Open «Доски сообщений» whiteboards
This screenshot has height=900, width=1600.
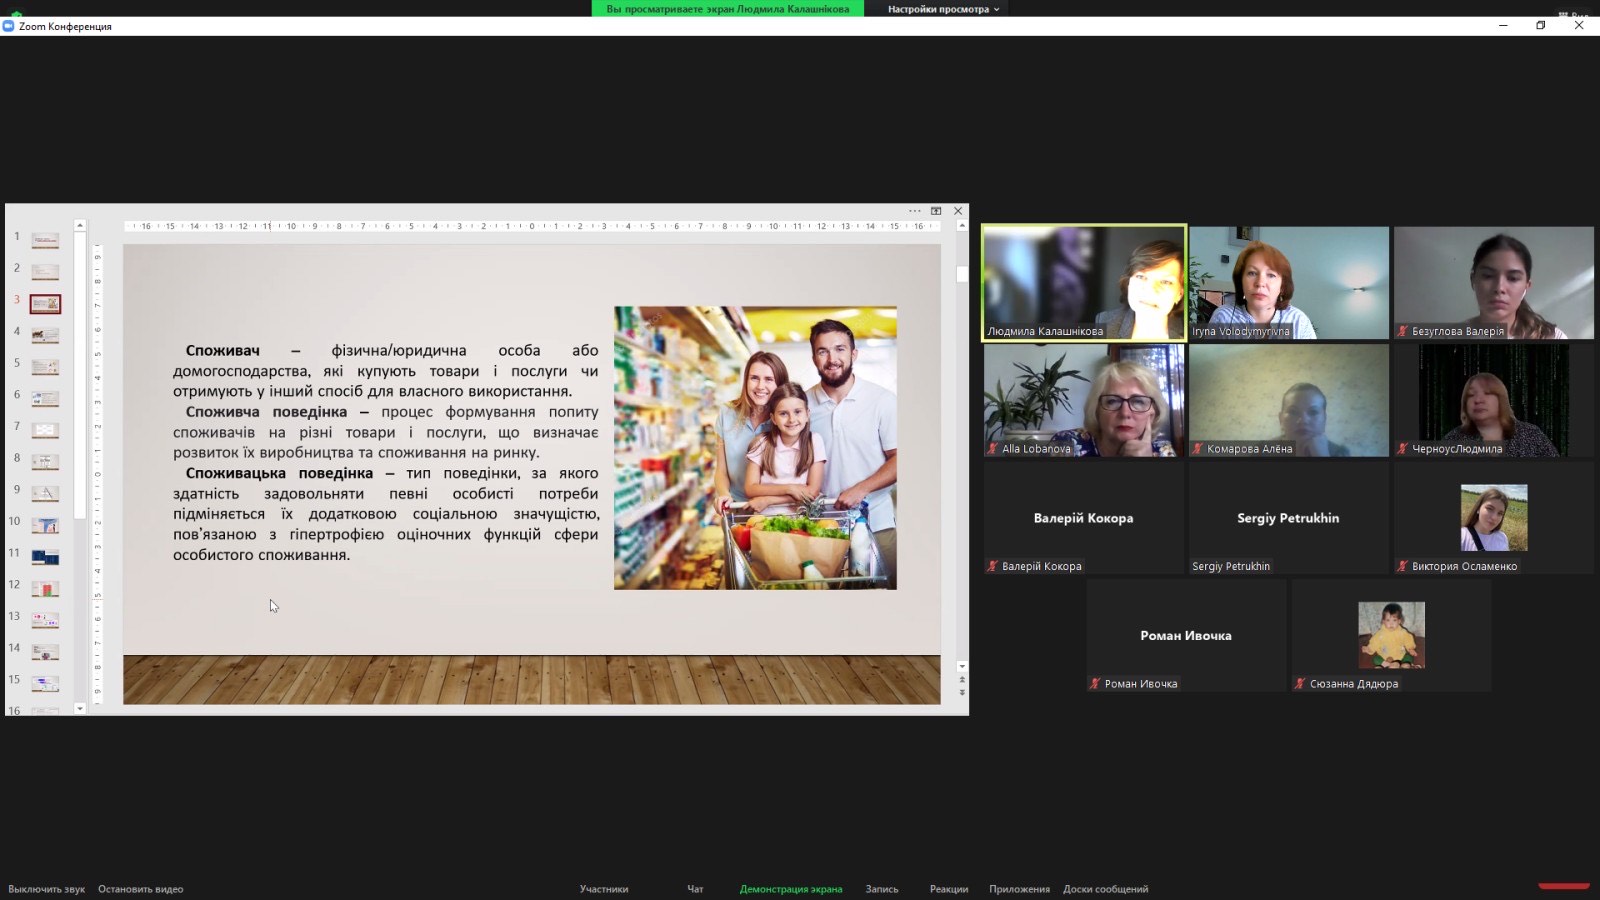1106,889
